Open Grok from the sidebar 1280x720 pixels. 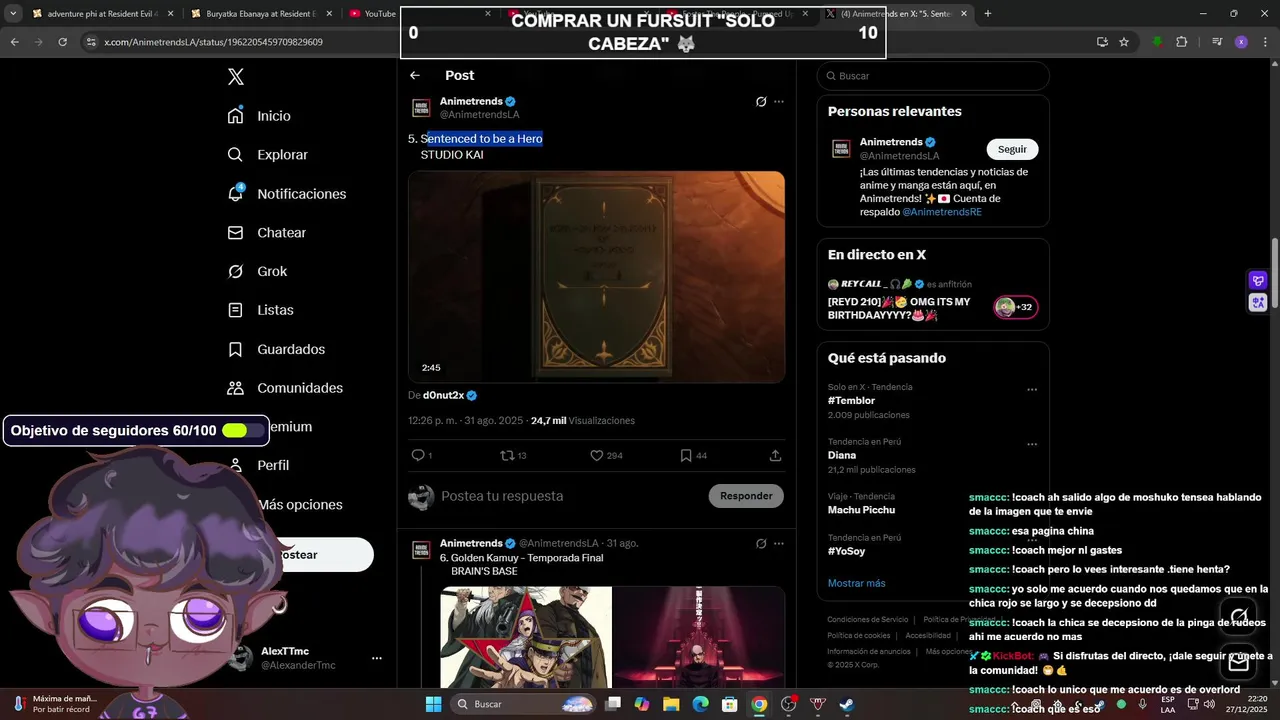tap(258, 271)
